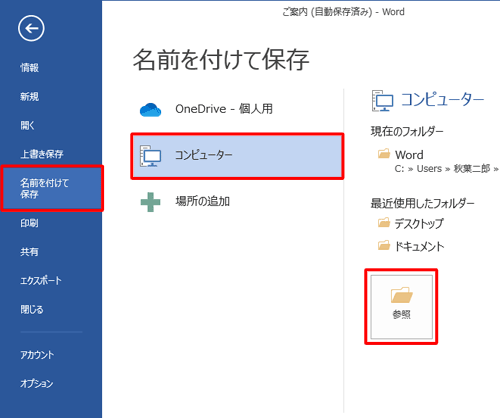The height and width of the screenshot is (418, 500).
Task: Open オプション in the sidebar
Action: [37, 383]
